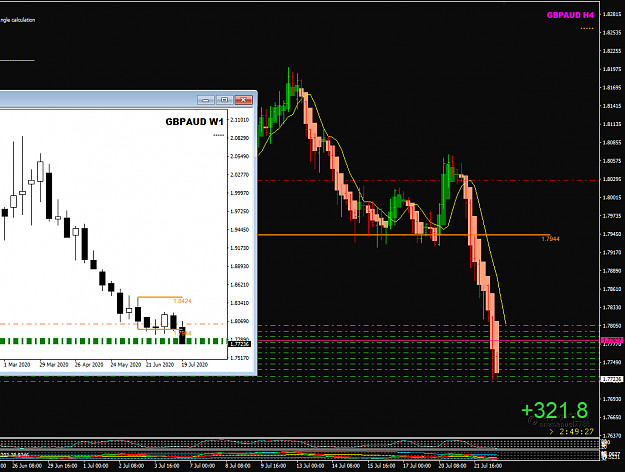Image resolution: width=625 pixels, height=472 pixels.
Task: Click the GBPAUD H4 chart title
Action: click(x=570, y=15)
